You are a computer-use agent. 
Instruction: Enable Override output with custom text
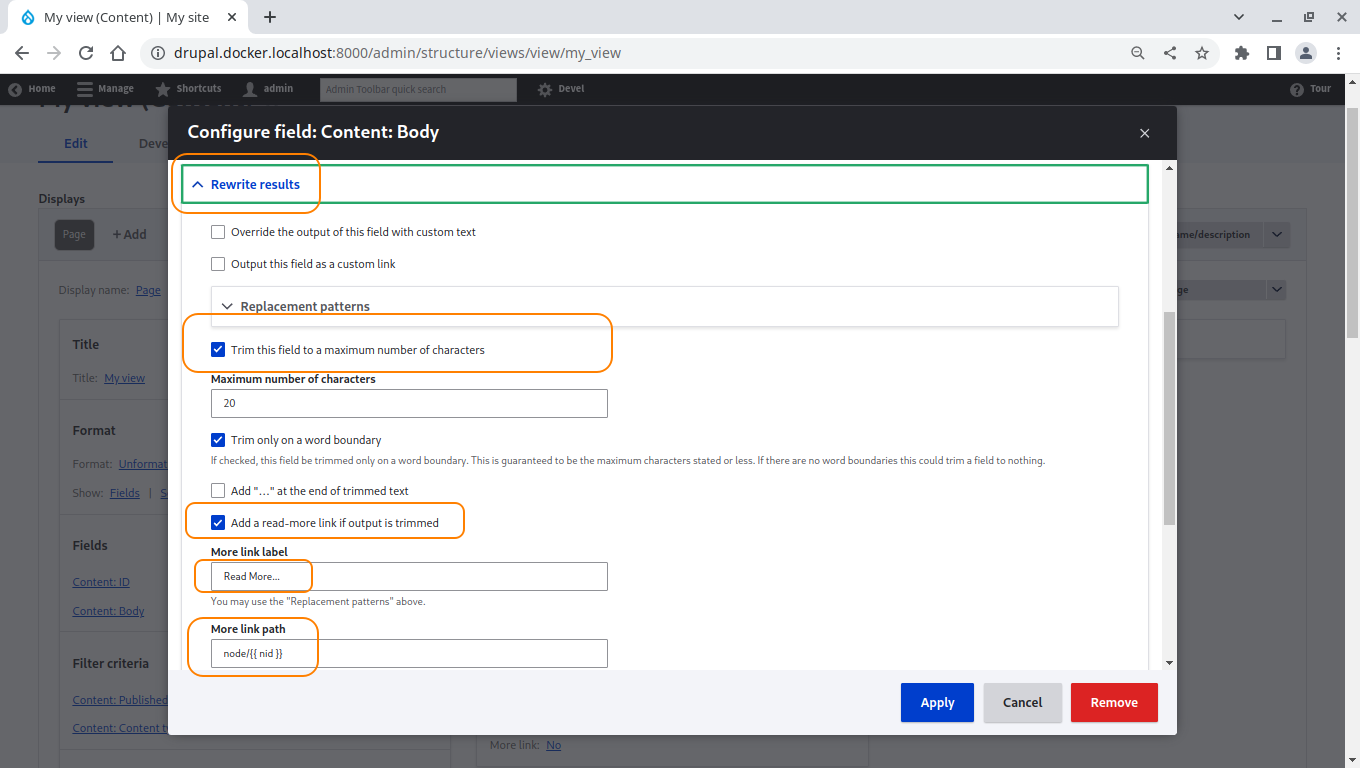[218, 232]
